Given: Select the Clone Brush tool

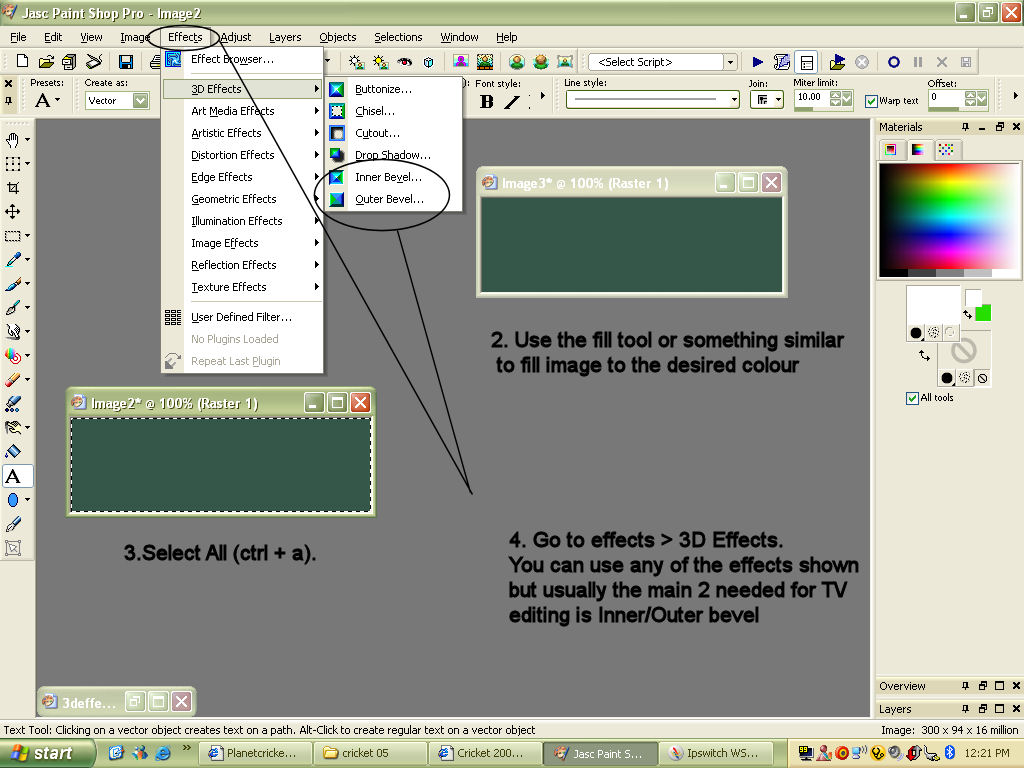Looking at the screenshot, I should [13, 307].
